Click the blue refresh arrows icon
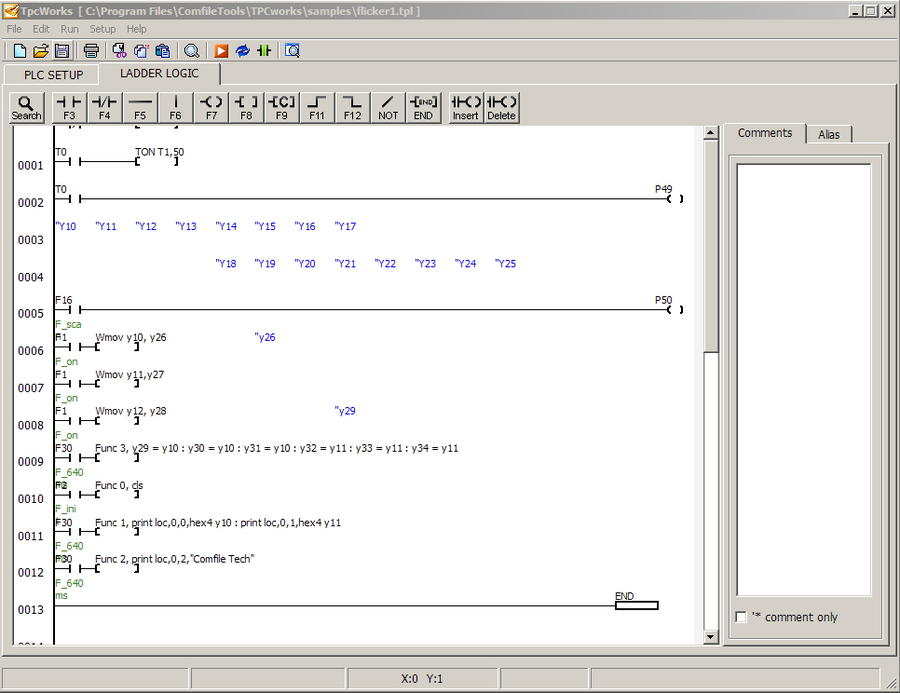900x693 pixels. tap(242, 51)
